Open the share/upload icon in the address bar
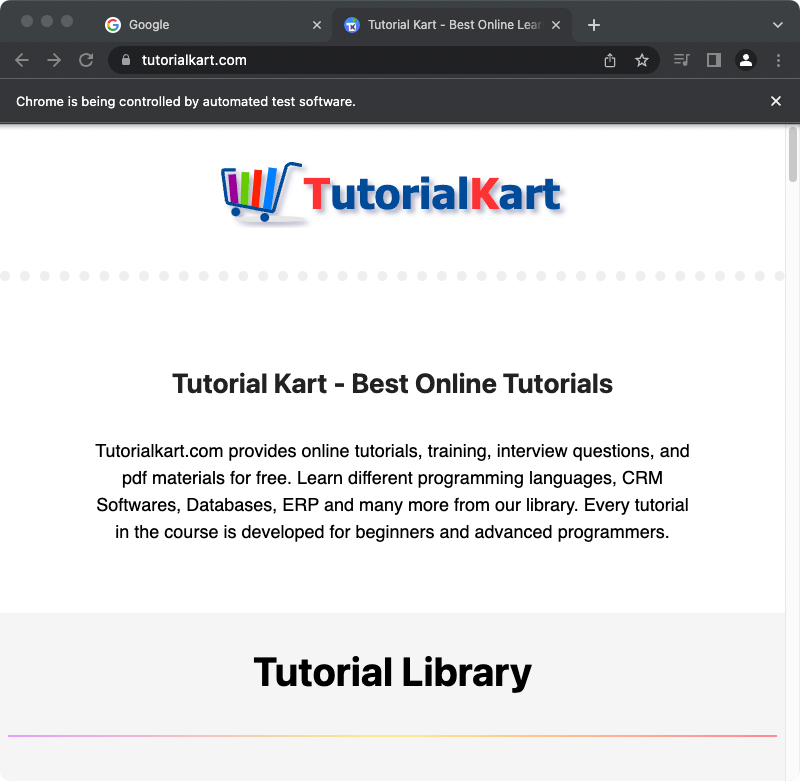 pyautogui.click(x=610, y=60)
